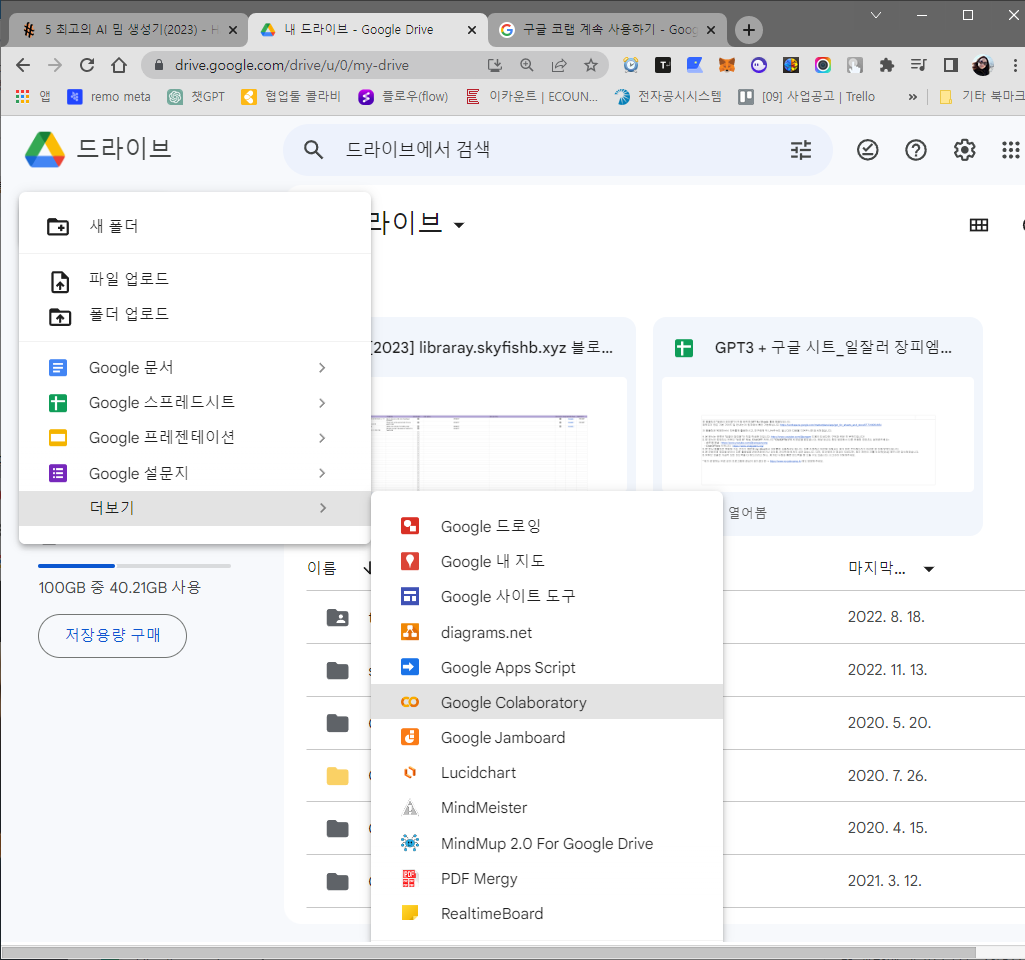
Task: Open Drive settings gear icon
Action: coord(964,150)
